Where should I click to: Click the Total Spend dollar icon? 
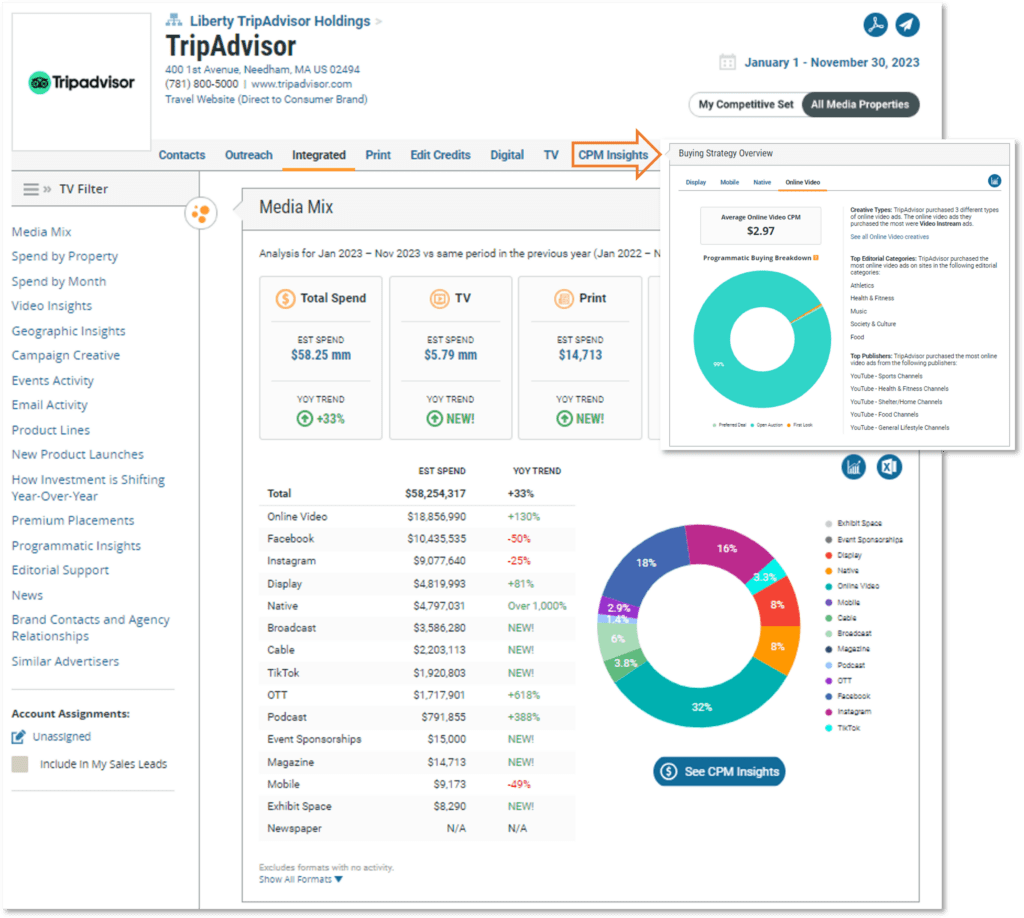[x=285, y=298]
